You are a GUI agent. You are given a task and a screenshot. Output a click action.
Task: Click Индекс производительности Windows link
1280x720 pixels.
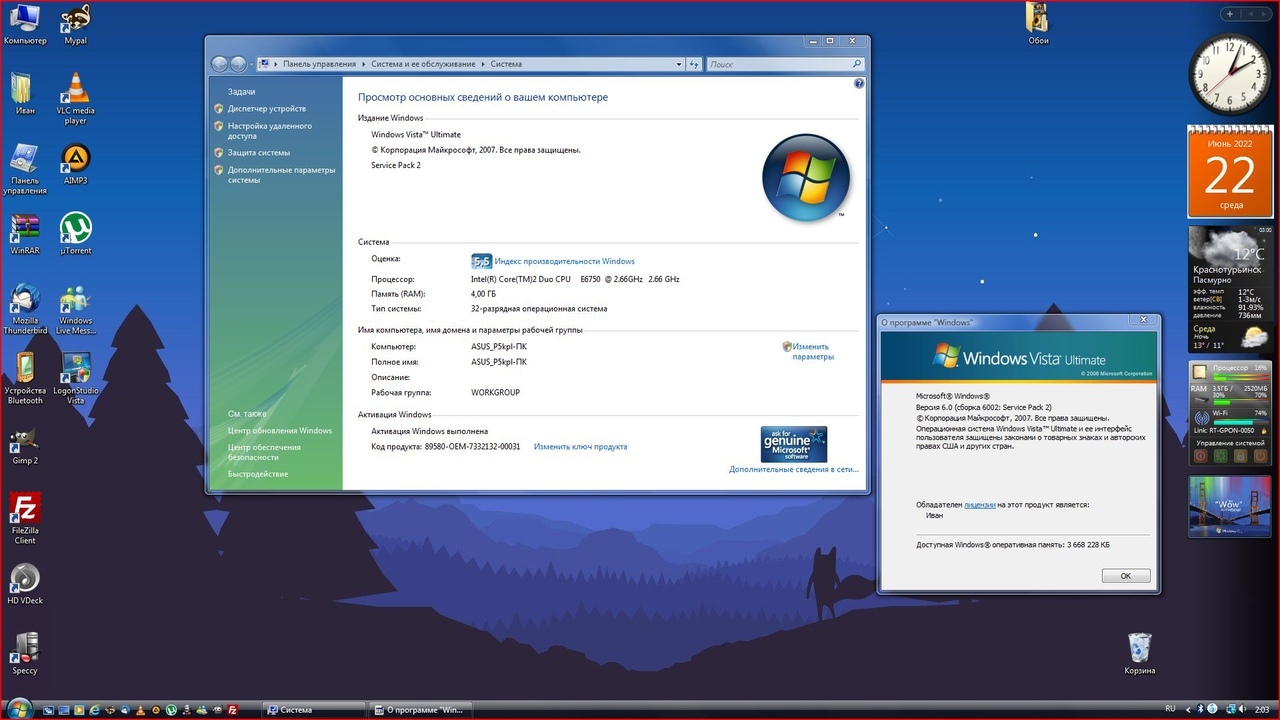pos(565,262)
